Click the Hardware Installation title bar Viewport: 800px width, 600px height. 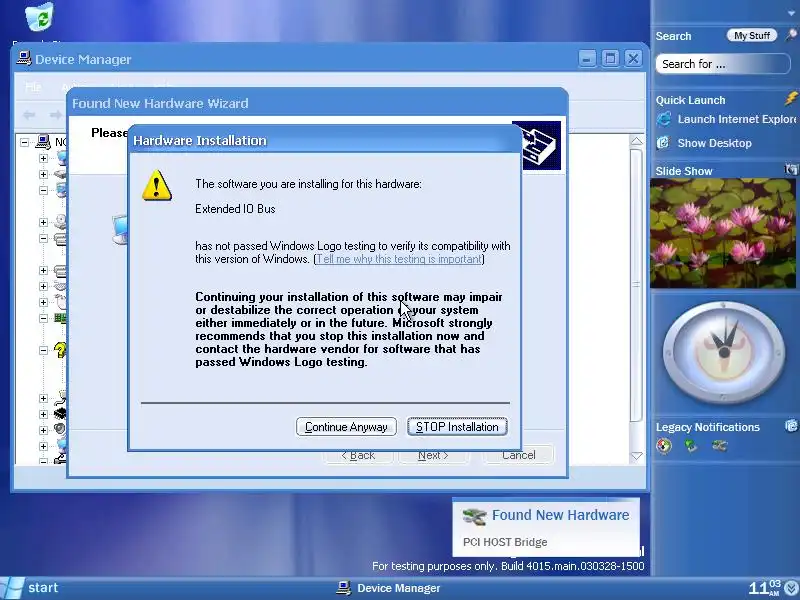324,140
